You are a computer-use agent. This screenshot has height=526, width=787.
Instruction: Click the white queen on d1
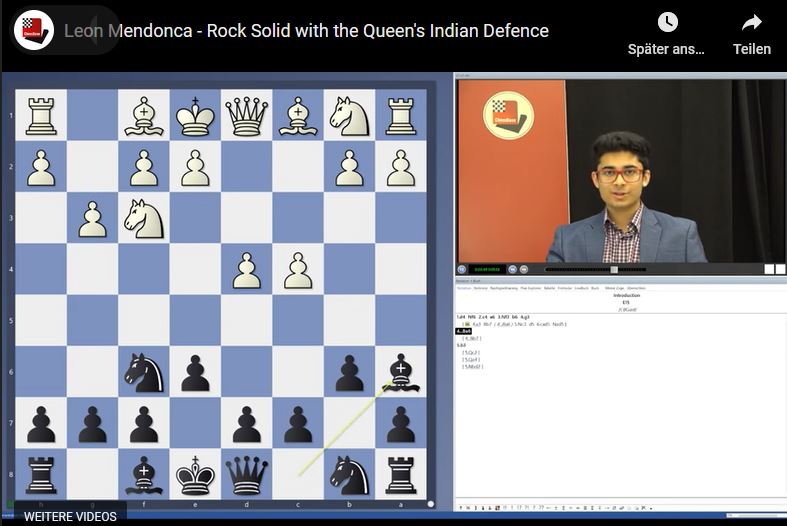246,115
